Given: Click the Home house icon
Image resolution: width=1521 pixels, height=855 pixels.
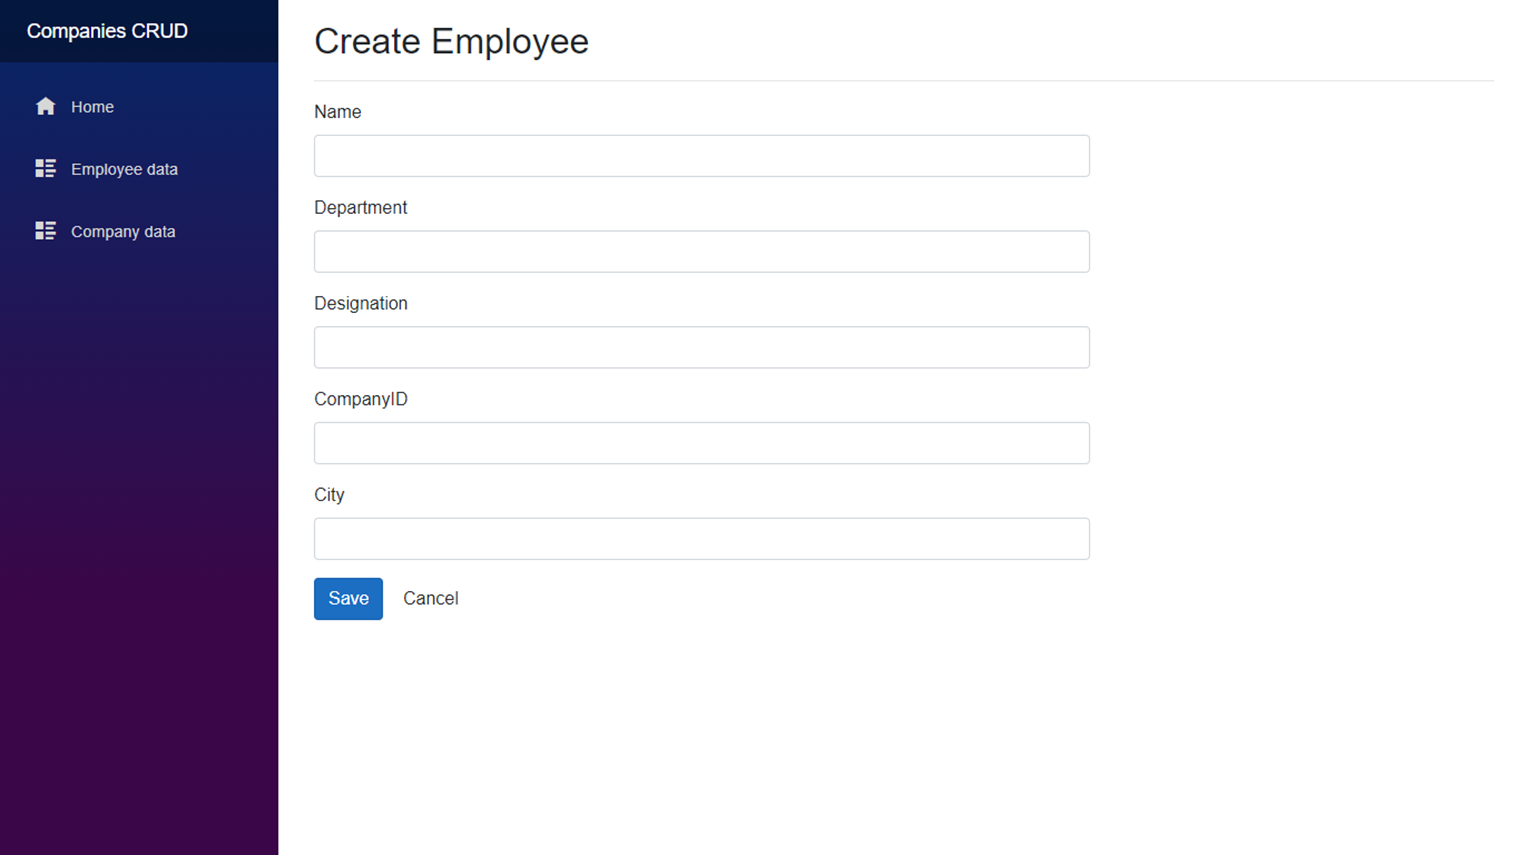Looking at the screenshot, I should [45, 106].
